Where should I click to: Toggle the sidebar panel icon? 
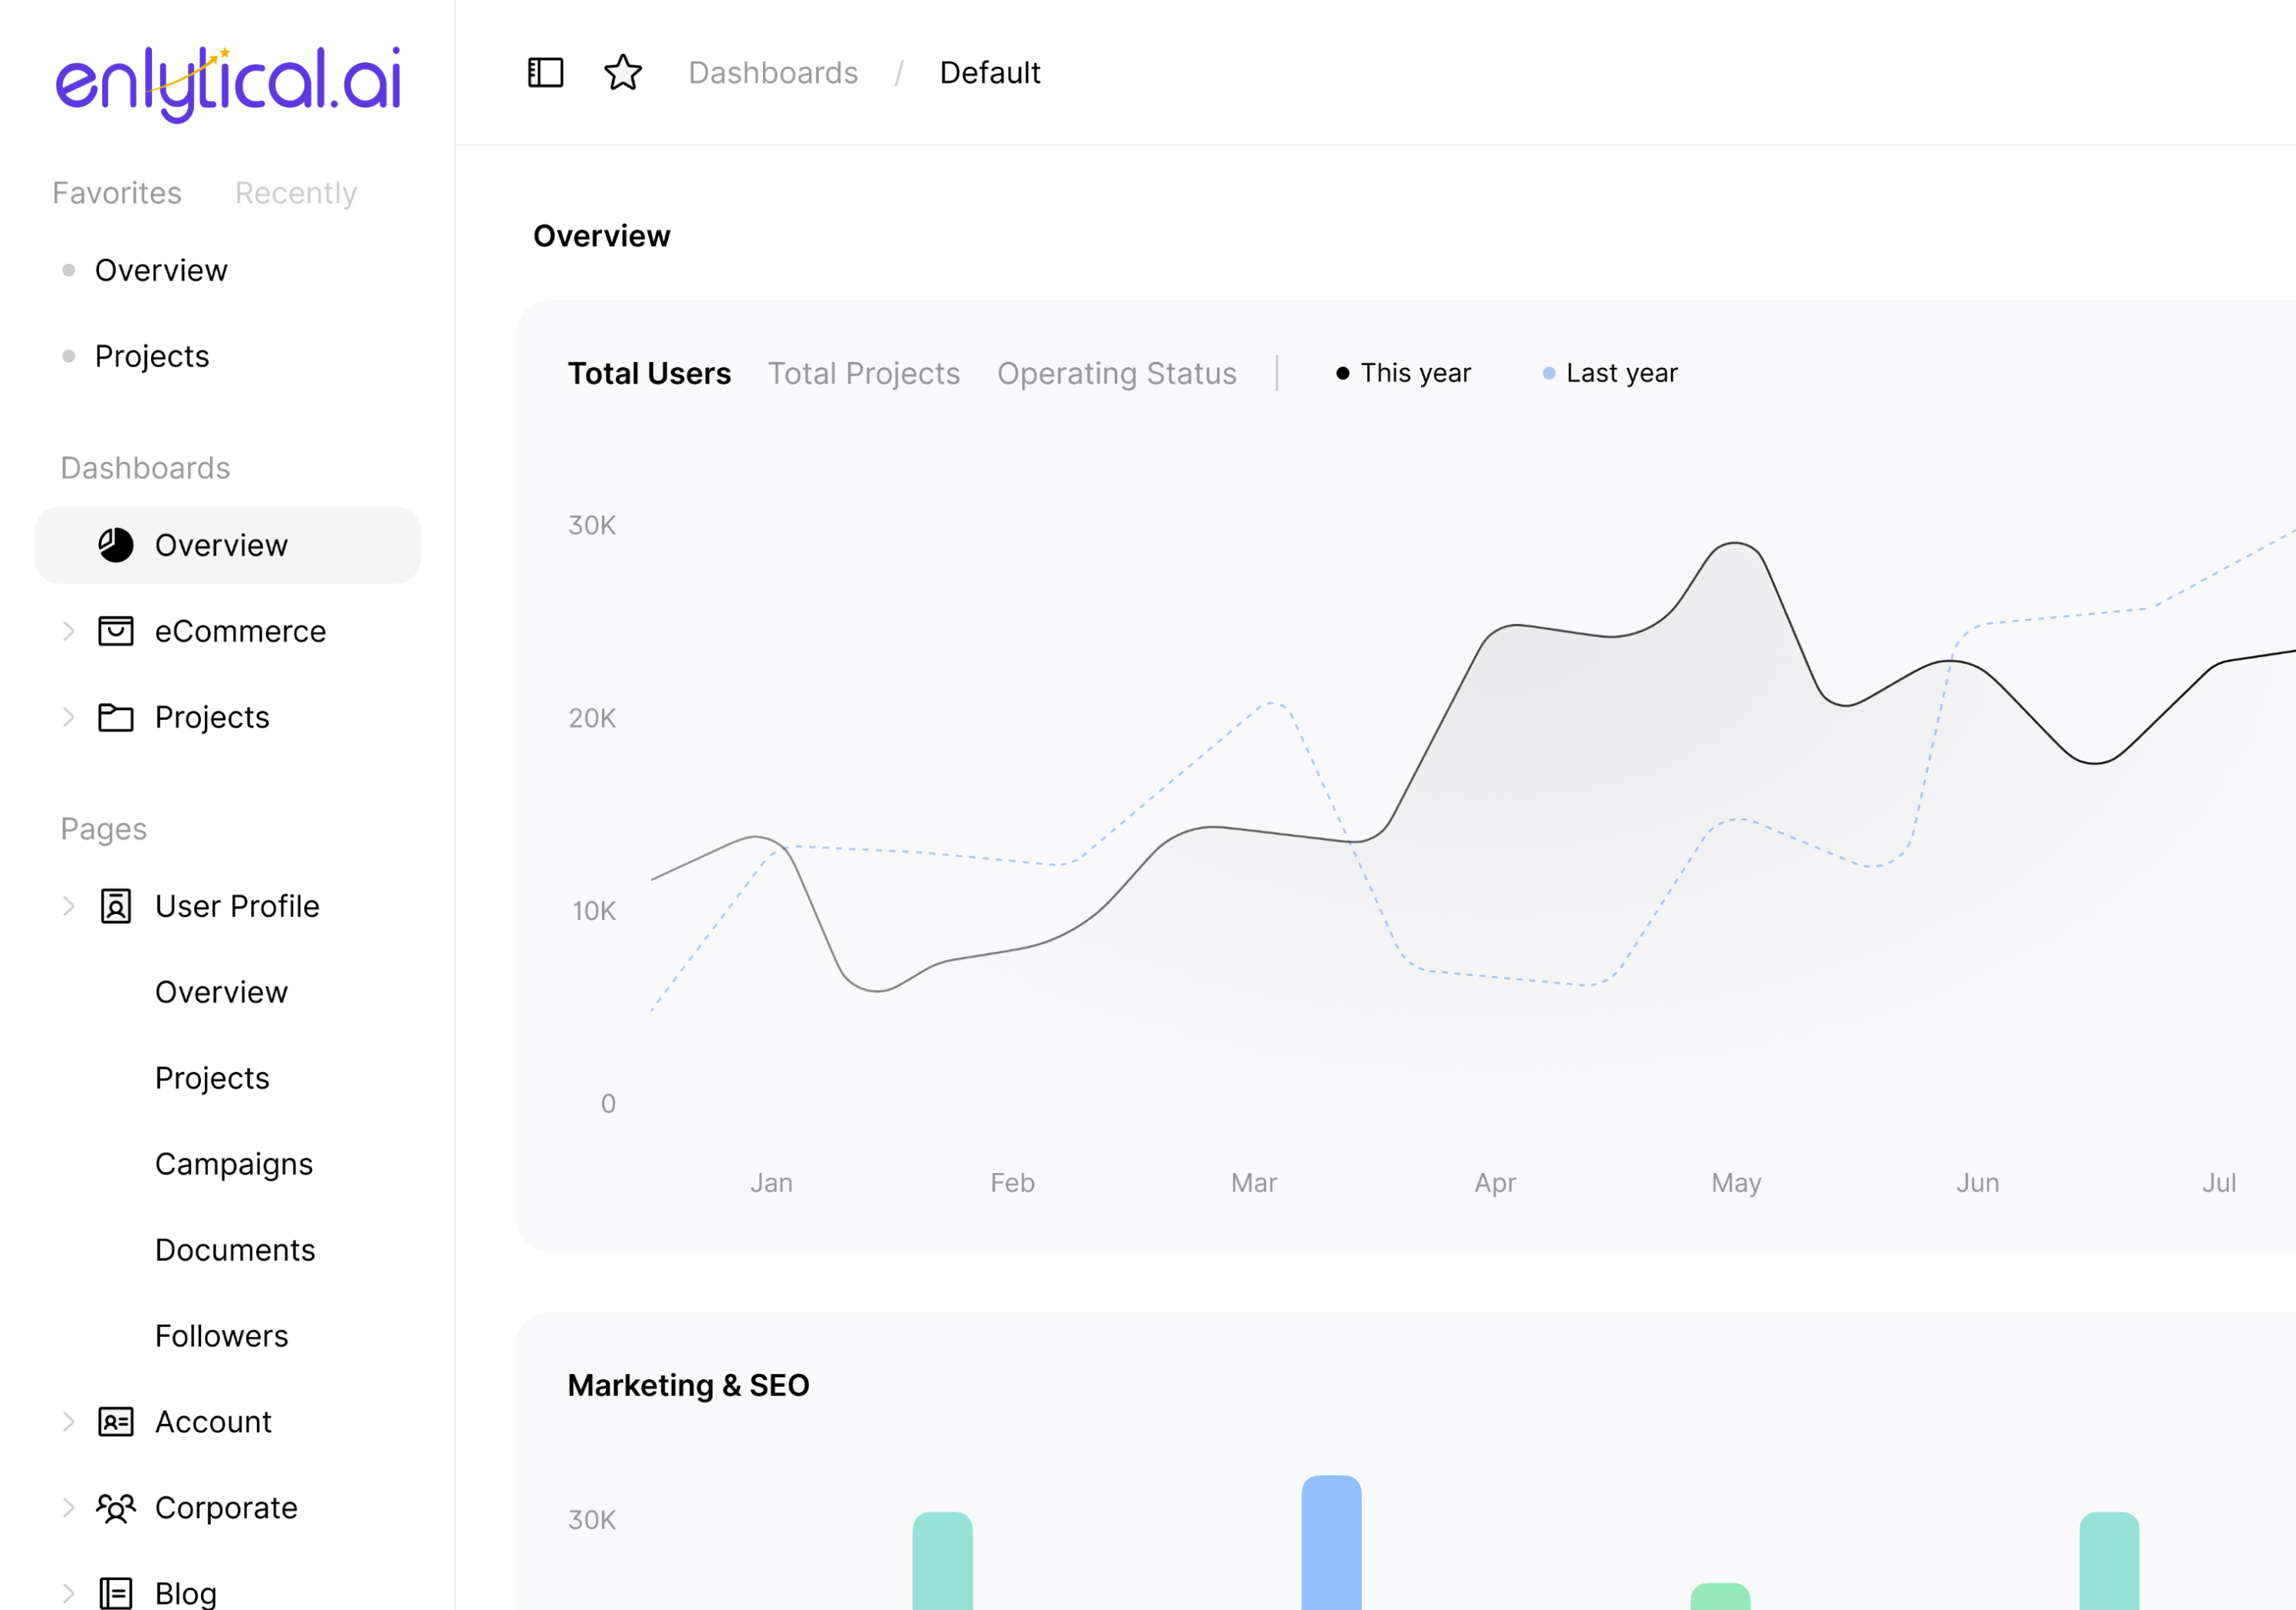tap(545, 73)
